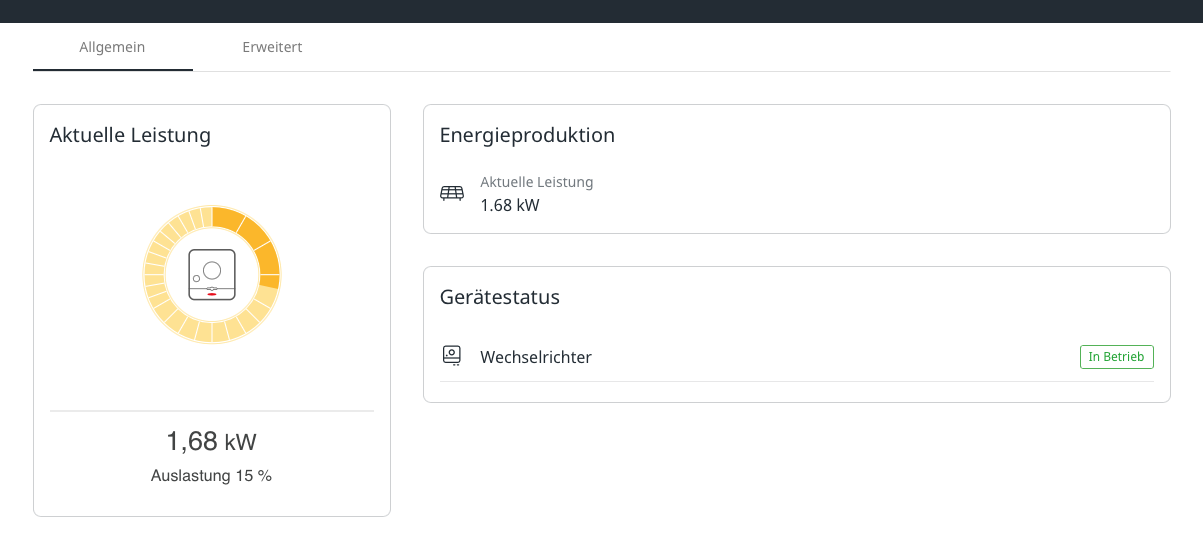Click the Energieproduktion card heading
Viewport: 1203px width, 560px height.
click(527, 135)
